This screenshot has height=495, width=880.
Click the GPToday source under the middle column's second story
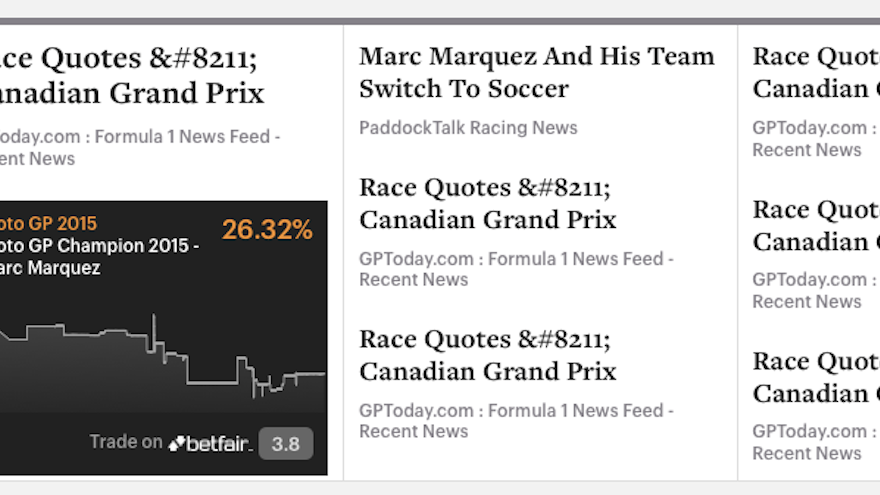[516, 269]
